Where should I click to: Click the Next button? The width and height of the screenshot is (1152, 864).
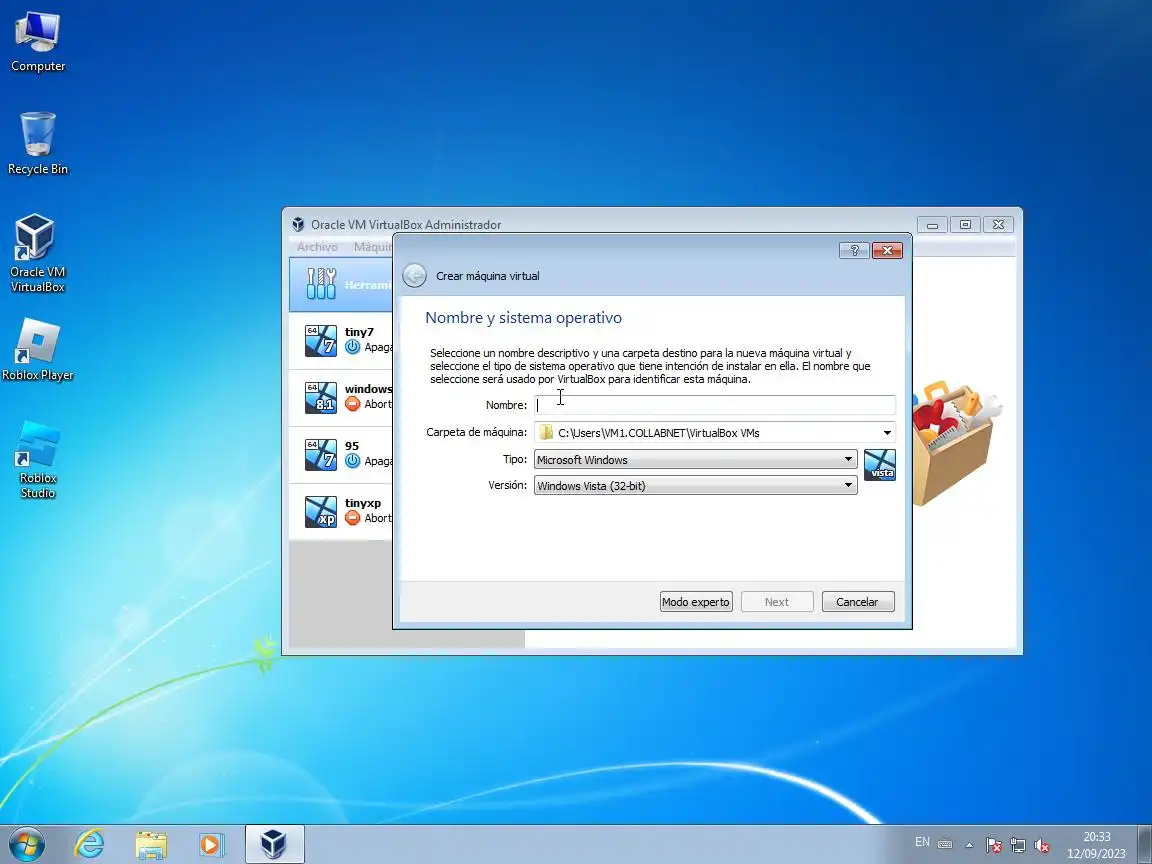pyautogui.click(x=777, y=602)
